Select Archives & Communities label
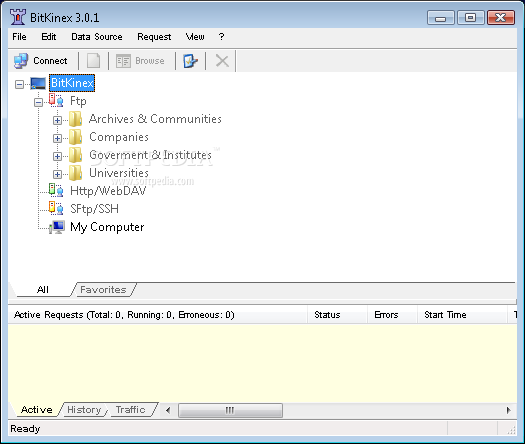This screenshot has height=444, width=525. click(155, 119)
